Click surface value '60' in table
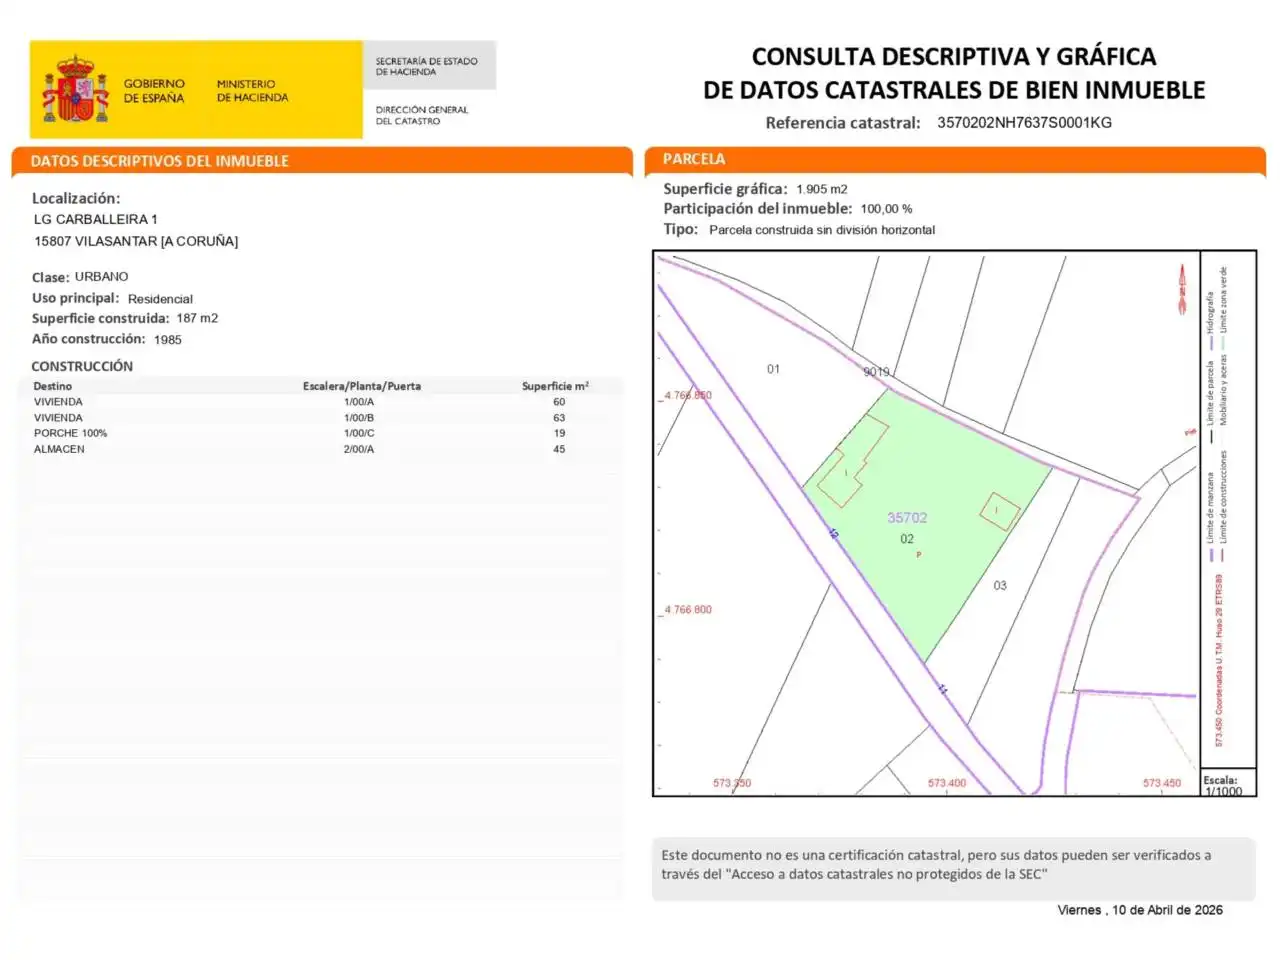Viewport: 1280px width, 960px height. click(559, 402)
